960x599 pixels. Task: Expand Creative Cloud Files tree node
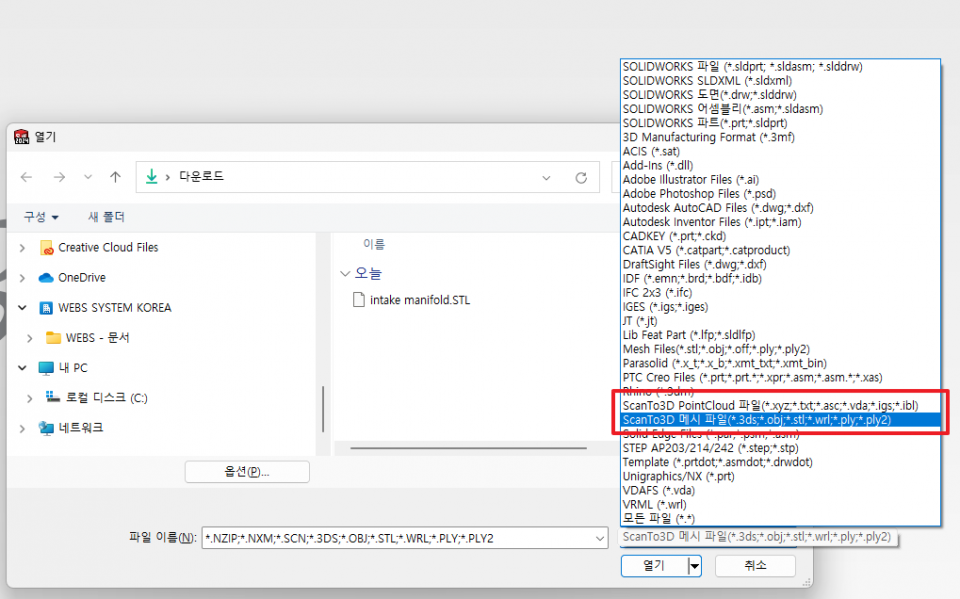pyautogui.click(x=23, y=248)
